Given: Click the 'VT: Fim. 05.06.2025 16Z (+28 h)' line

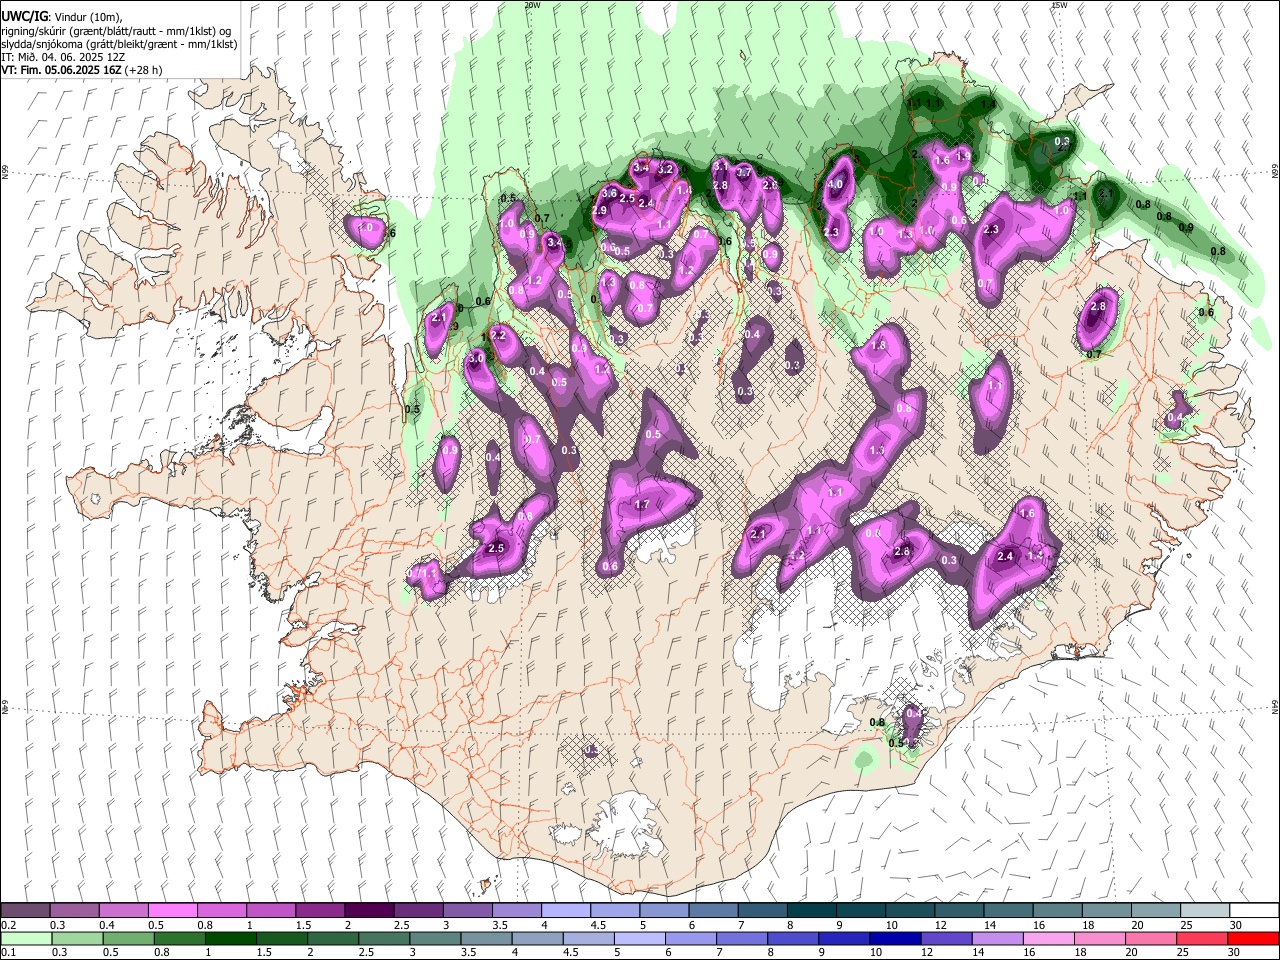Looking at the screenshot, I should click(x=82, y=70).
